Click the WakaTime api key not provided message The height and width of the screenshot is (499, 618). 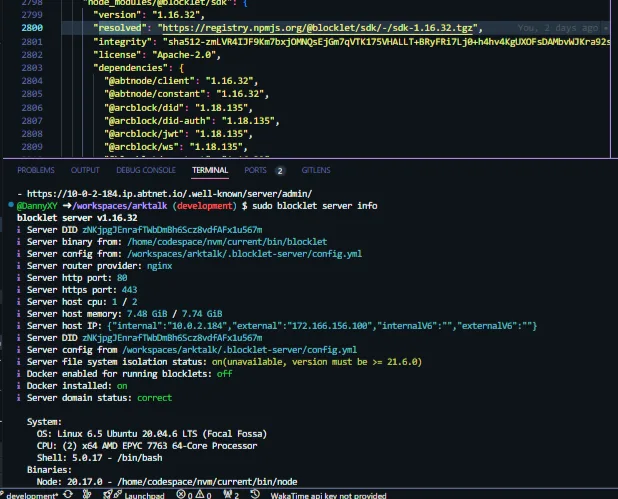tap(328, 495)
